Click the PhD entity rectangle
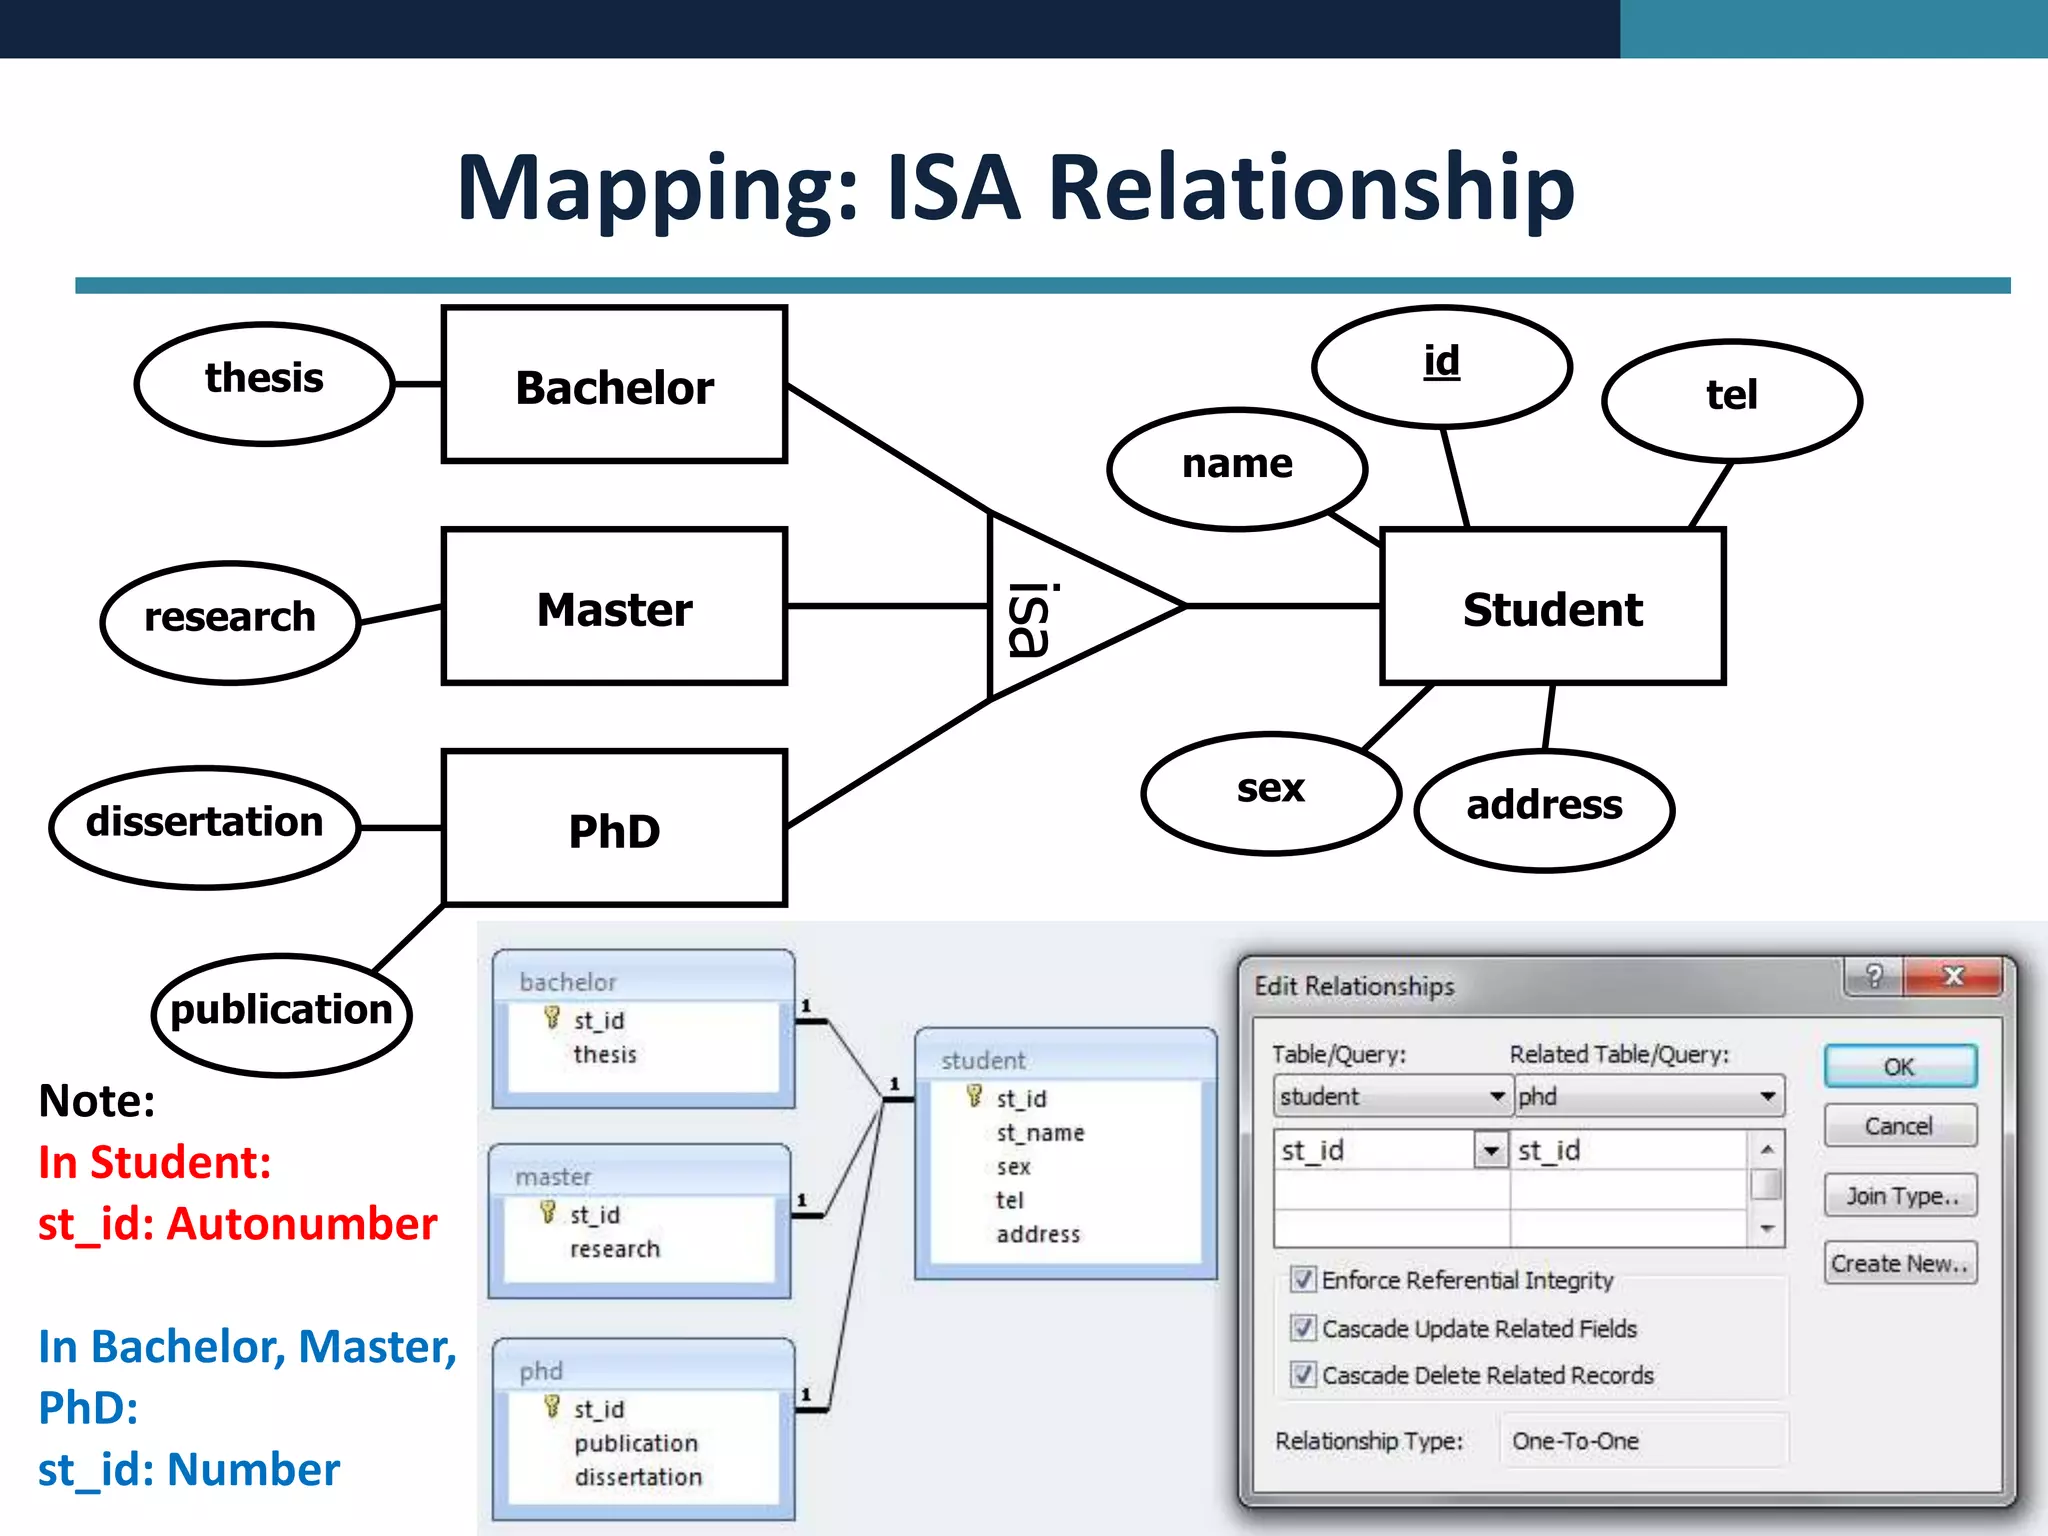Image resolution: width=2048 pixels, height=1536 pixels. click(614, 829)
